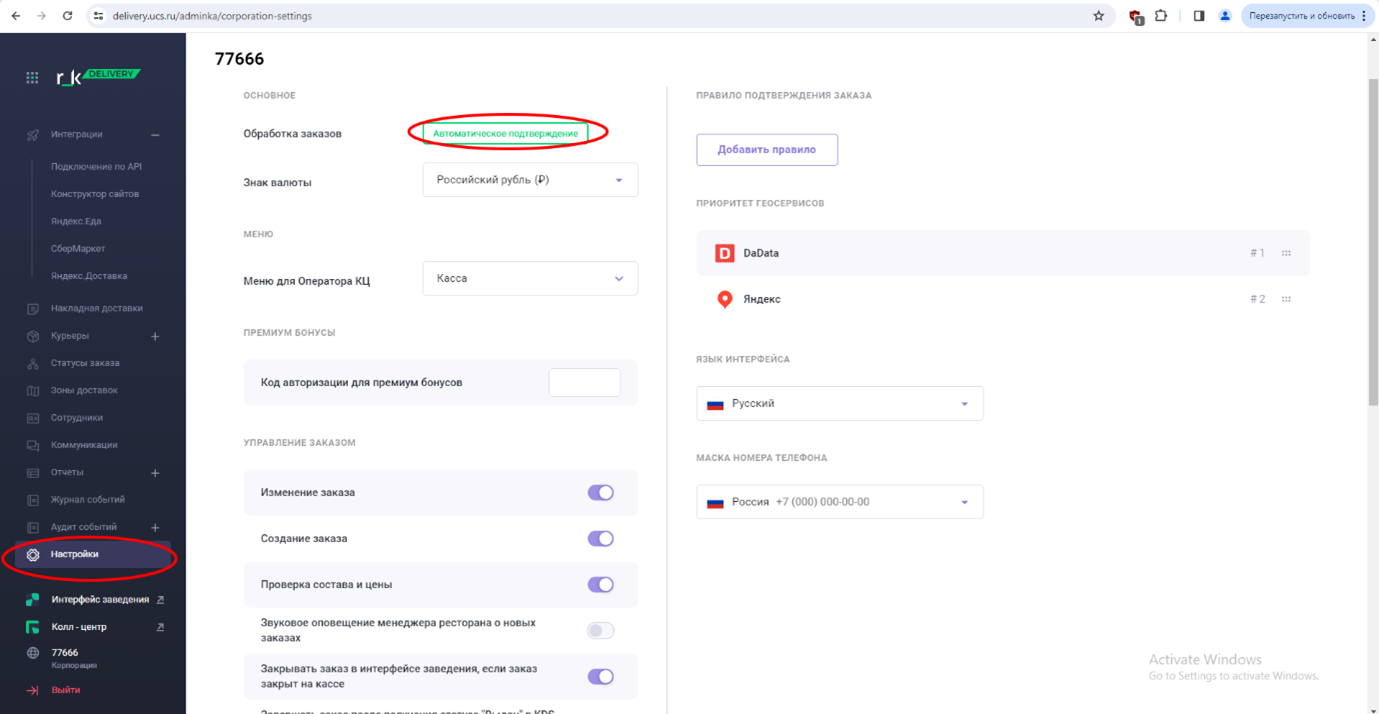Click the browser reload icon
The image size is (1379, 714).
[67, 16]
